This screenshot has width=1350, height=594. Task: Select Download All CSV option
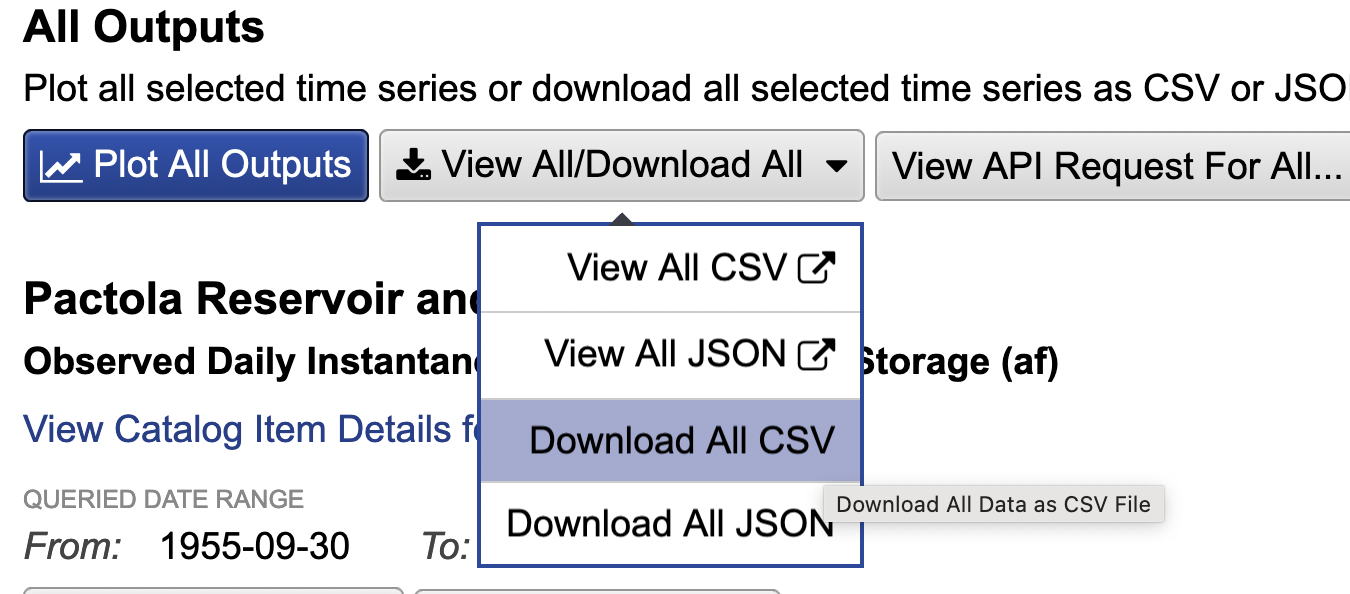click(671, 441)
